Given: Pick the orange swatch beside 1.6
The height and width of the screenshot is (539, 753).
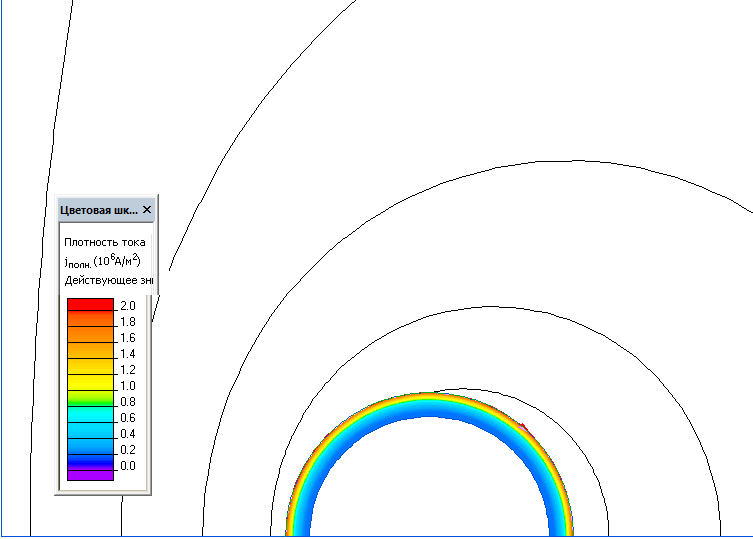Looking at the screenshot, I should [x=90, y=337].
